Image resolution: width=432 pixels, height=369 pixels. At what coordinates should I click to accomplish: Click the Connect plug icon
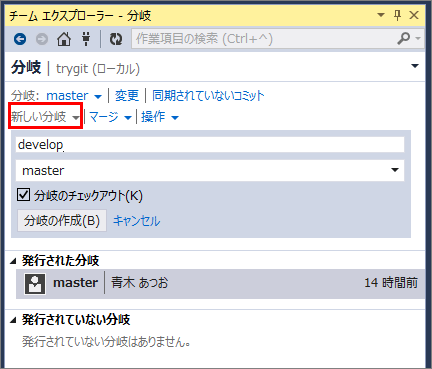(x=86, y=39)
